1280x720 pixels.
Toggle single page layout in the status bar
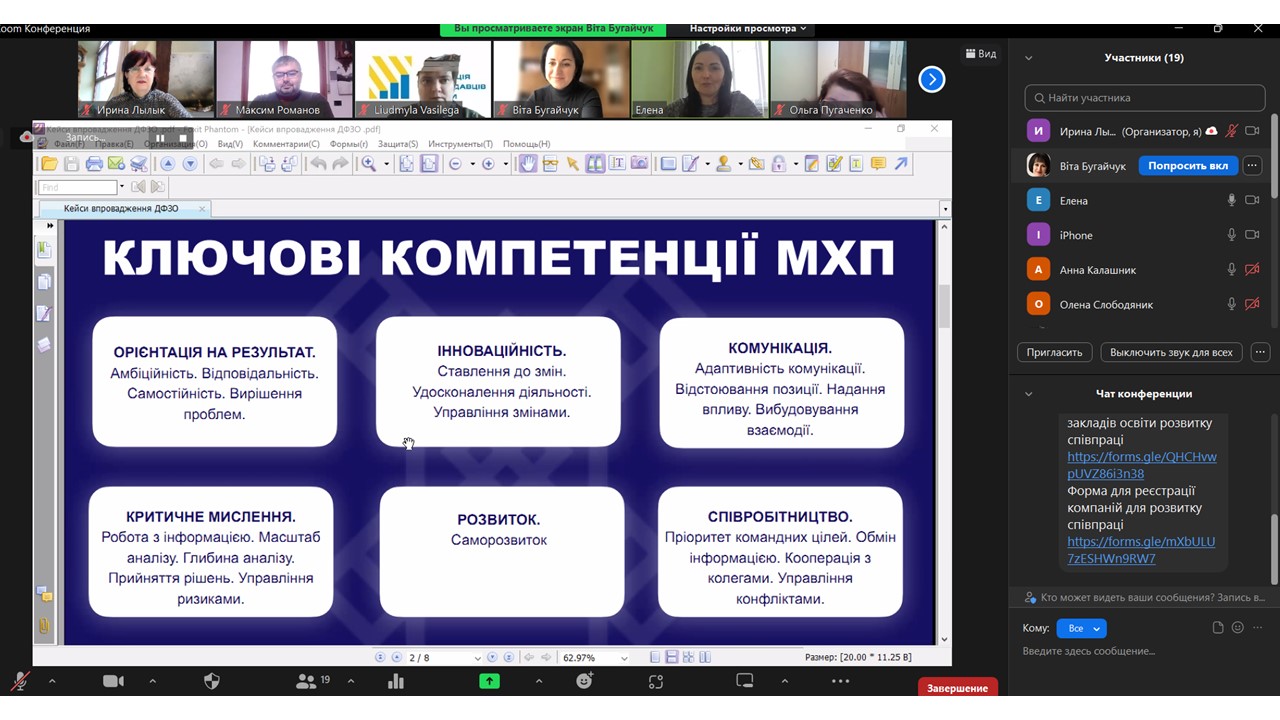pos(654,657)
